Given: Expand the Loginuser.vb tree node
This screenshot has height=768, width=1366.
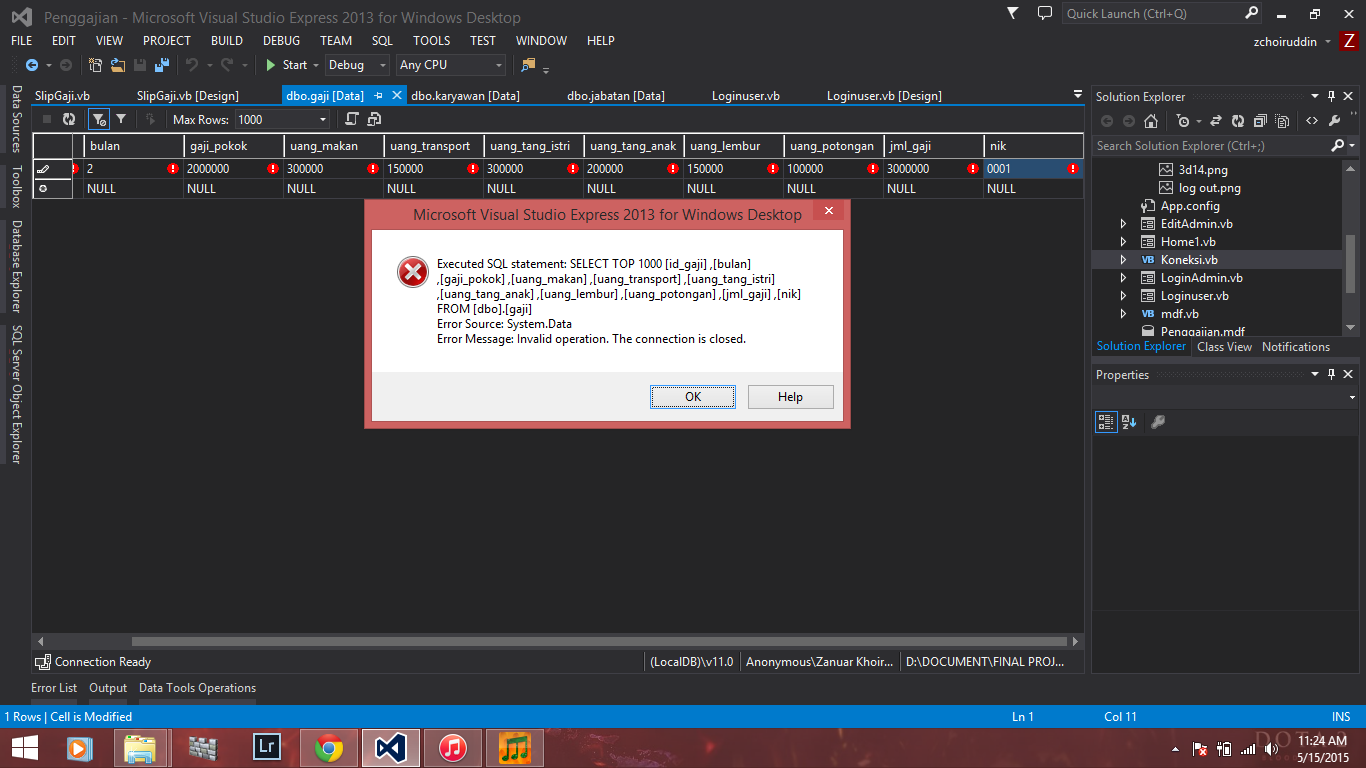Looking at the screenshot, I should coord(1123,296).
